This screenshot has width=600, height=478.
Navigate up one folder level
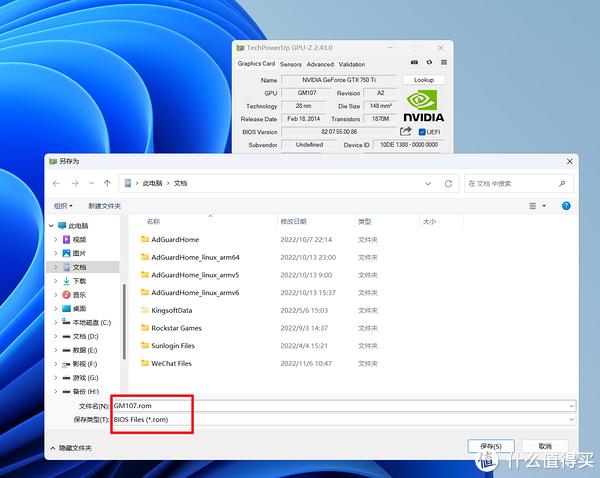coord(108,183)
